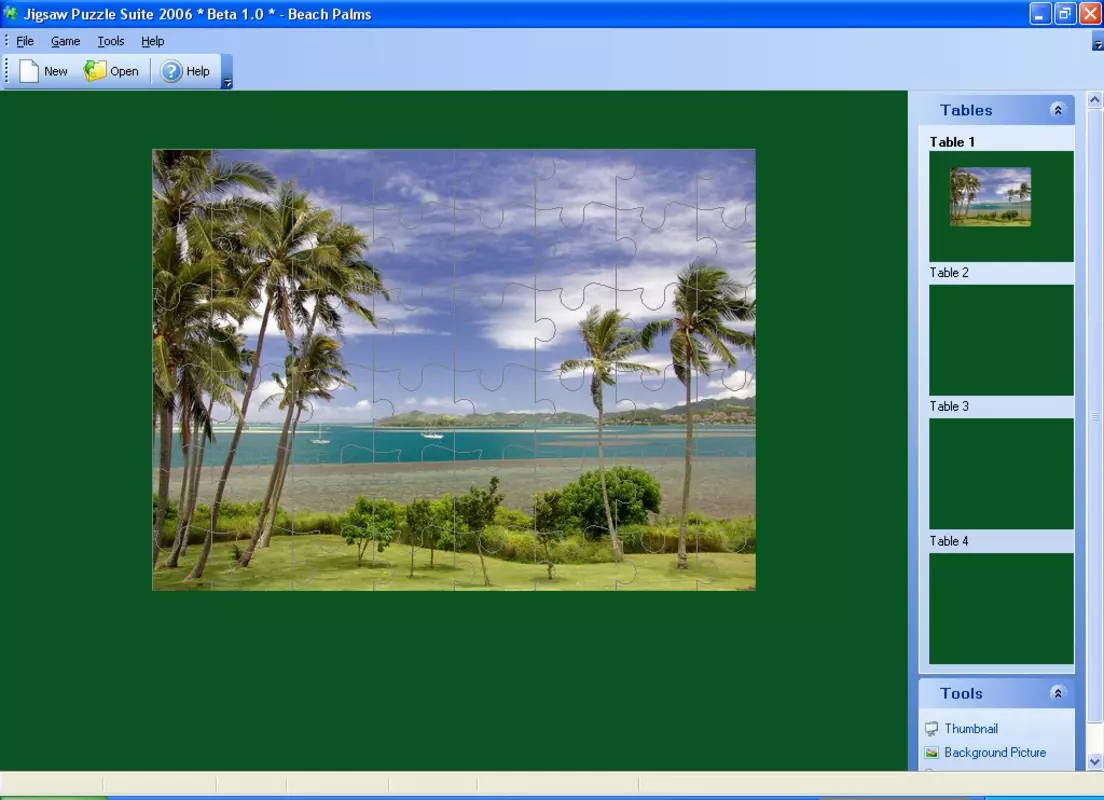The height and width of the screenshot is (800, 1104).
Task: Click the Thumbnail link in Tools
Action: click(971, 728)
